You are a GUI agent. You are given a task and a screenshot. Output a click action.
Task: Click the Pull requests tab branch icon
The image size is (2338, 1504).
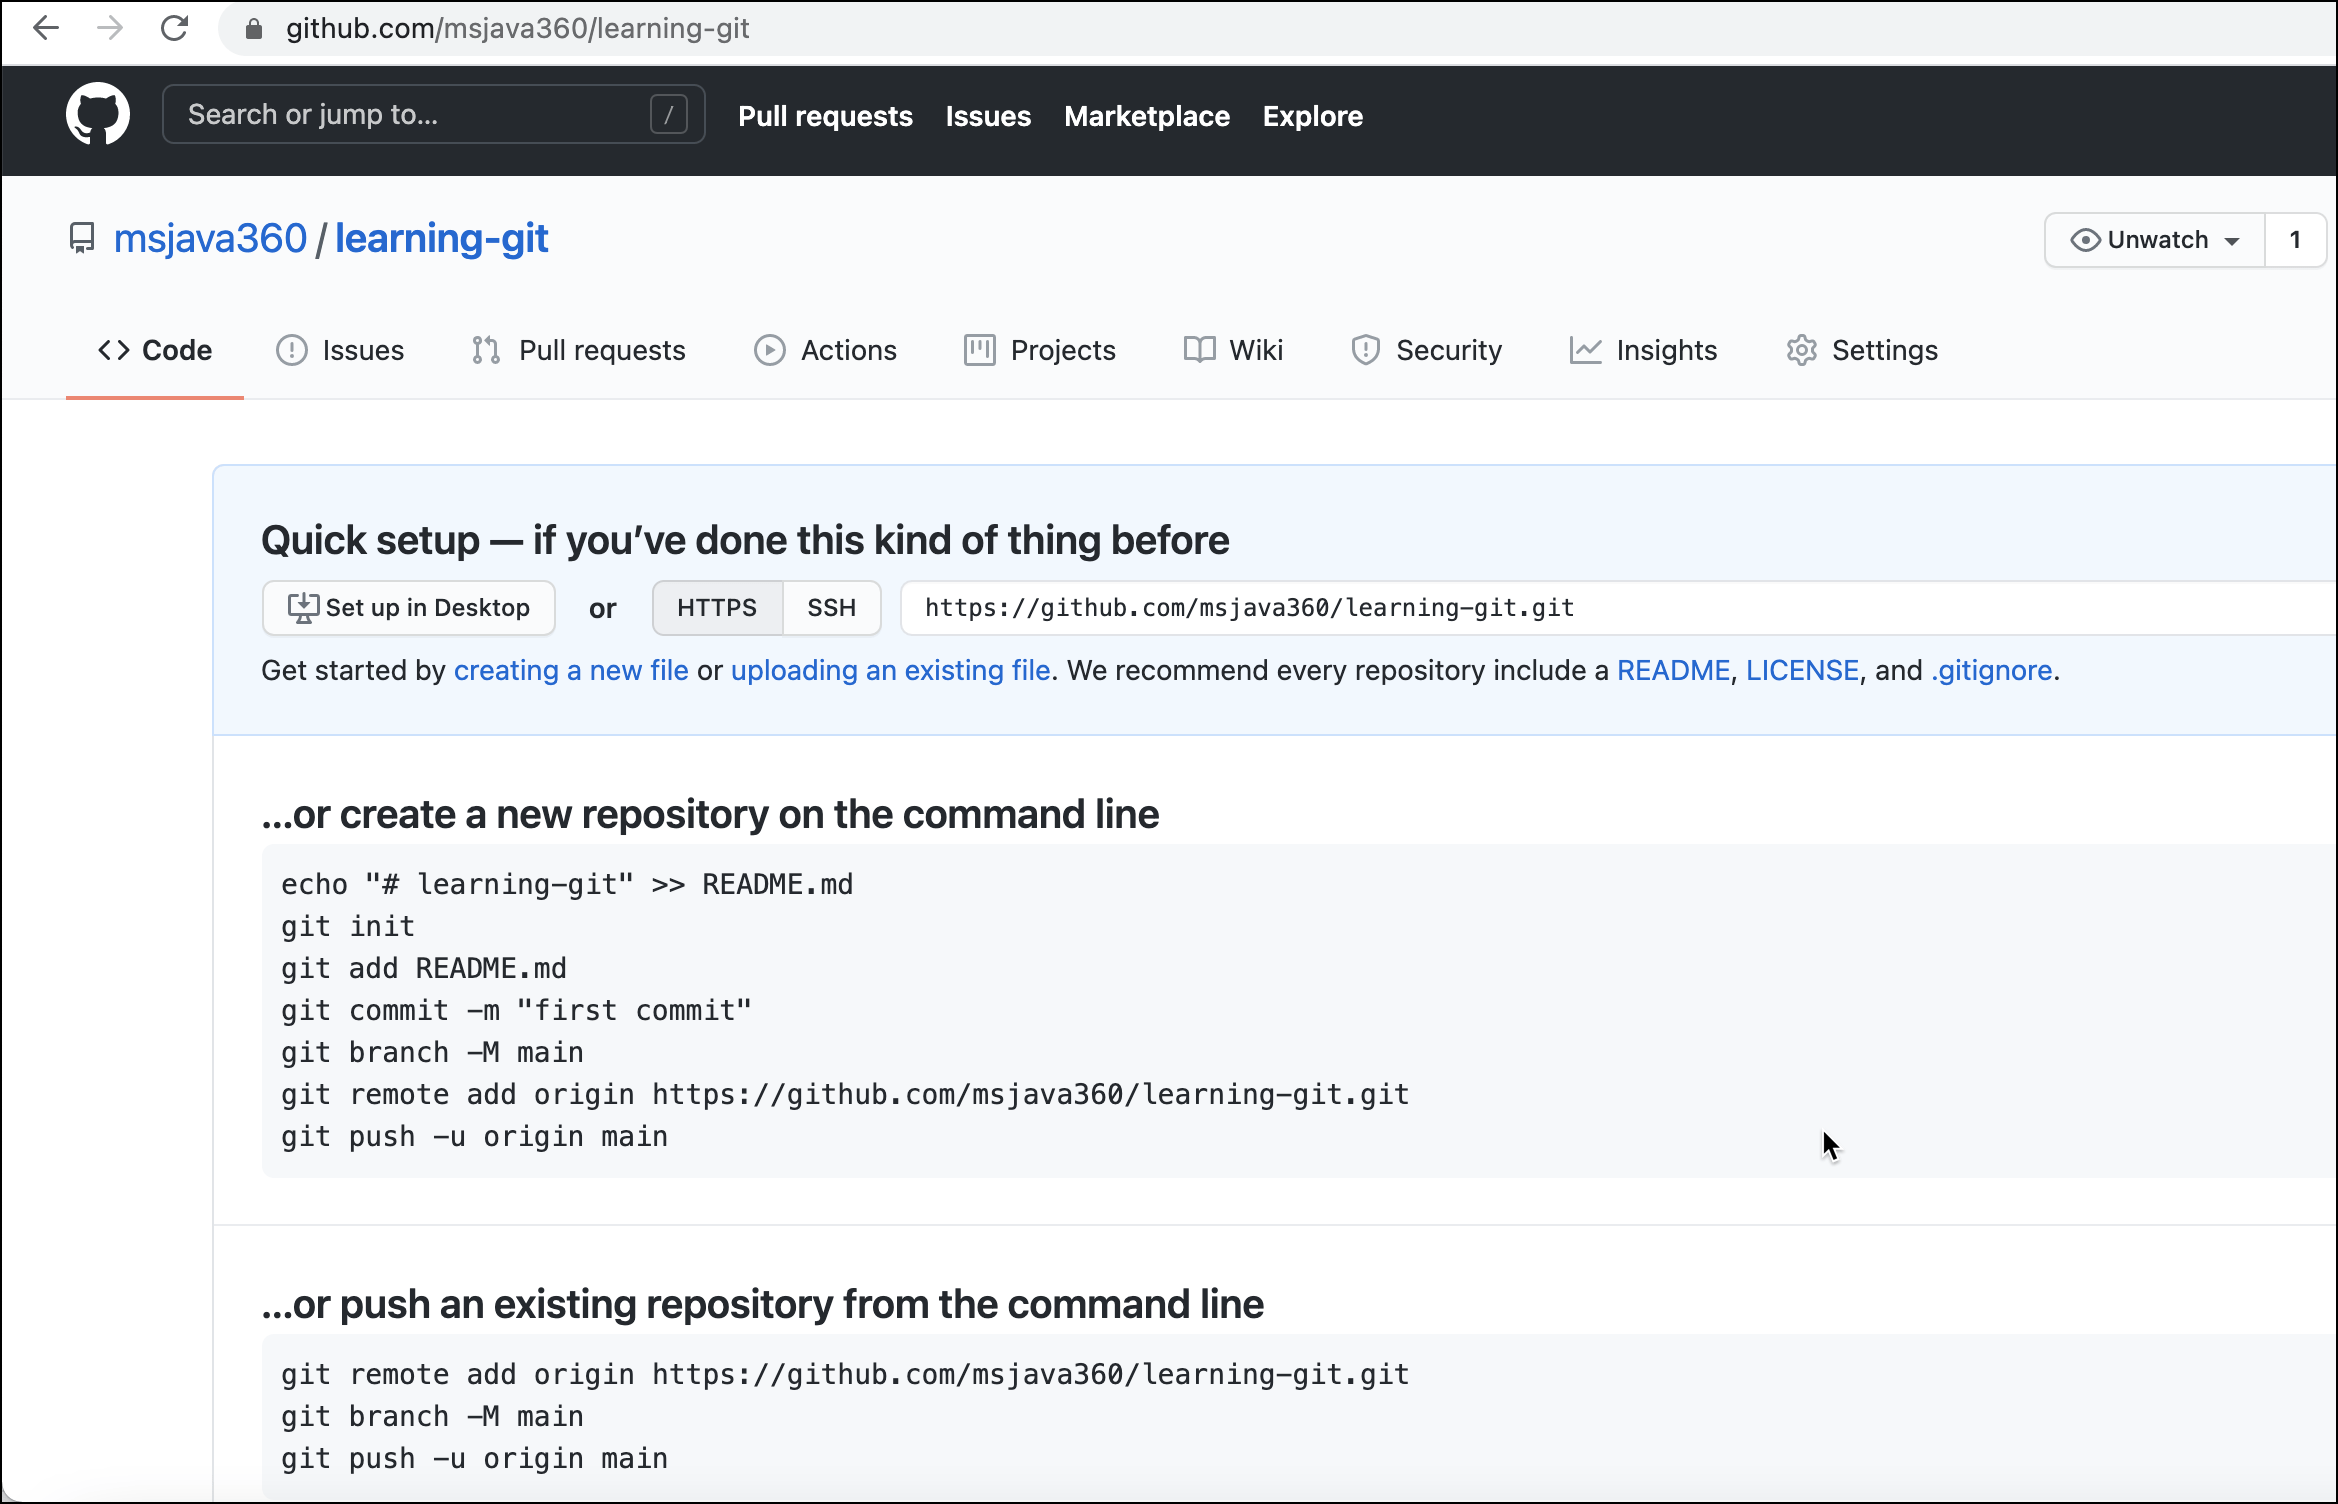coord(486,350)
